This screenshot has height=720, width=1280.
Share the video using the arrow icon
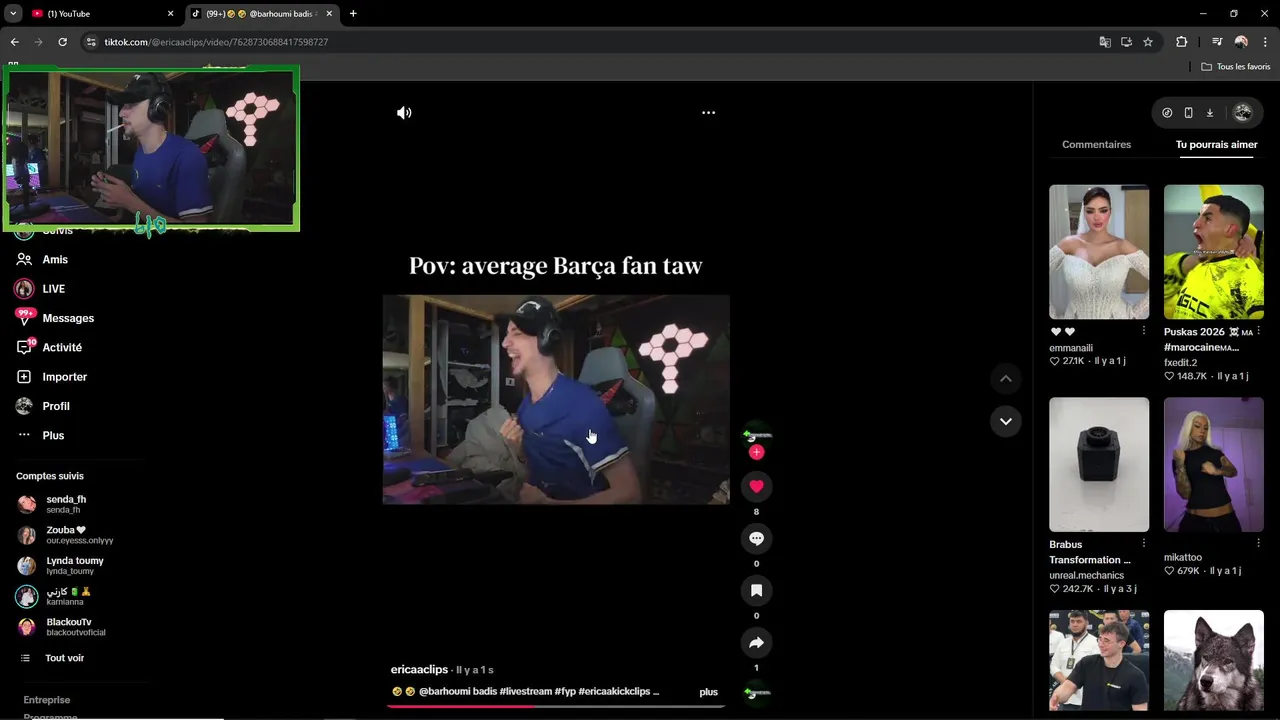coord(756,642)
